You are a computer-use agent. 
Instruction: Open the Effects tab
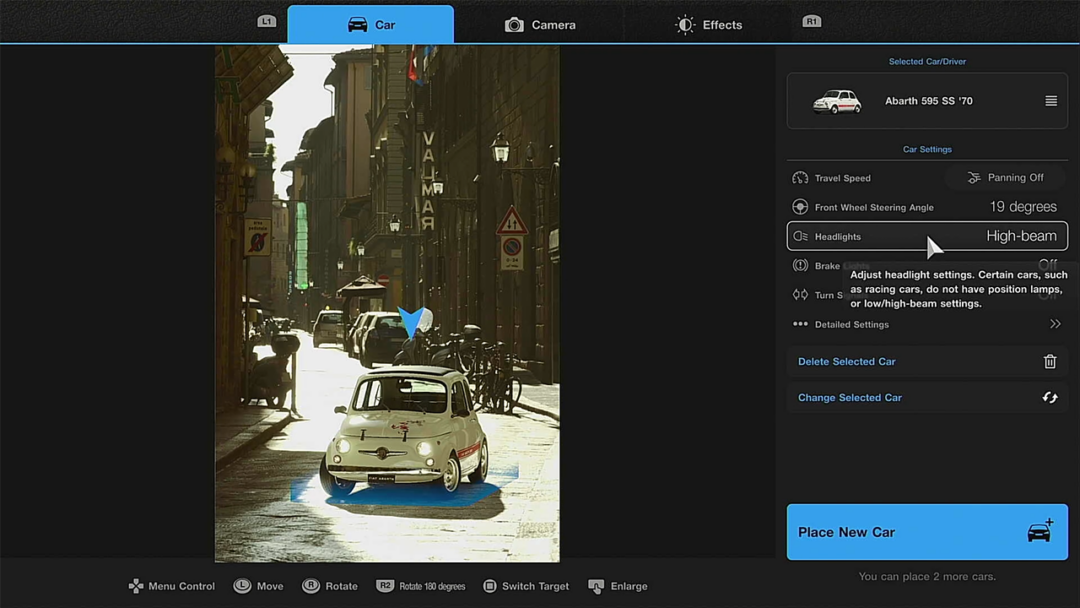tap(708, 25)
